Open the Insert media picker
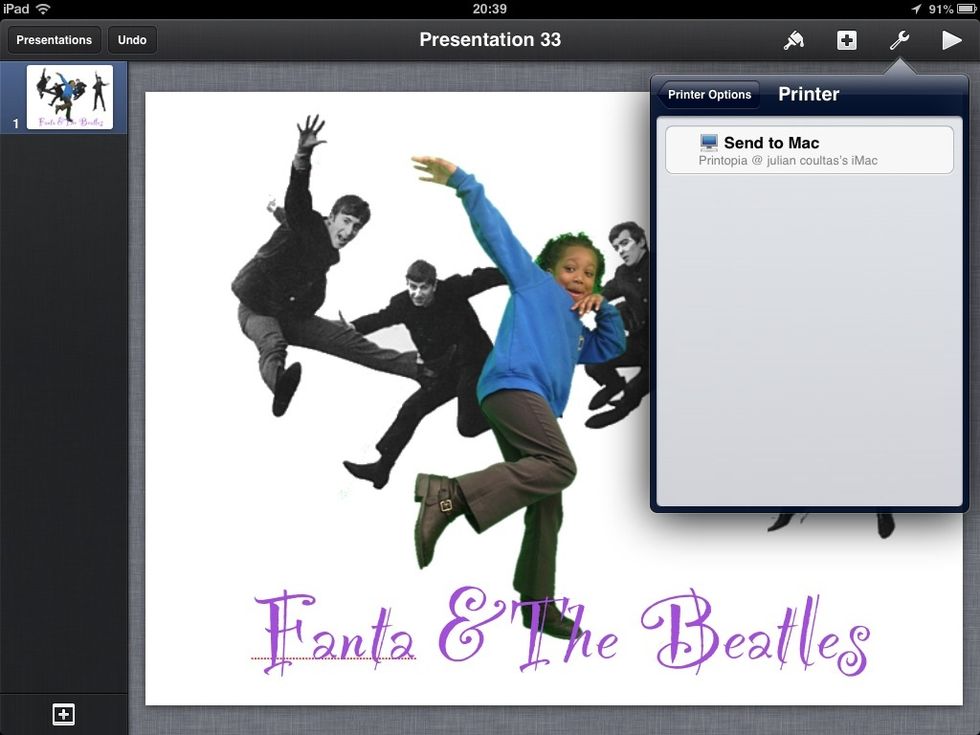Screen dimensions: 980x735 point(846,40)
